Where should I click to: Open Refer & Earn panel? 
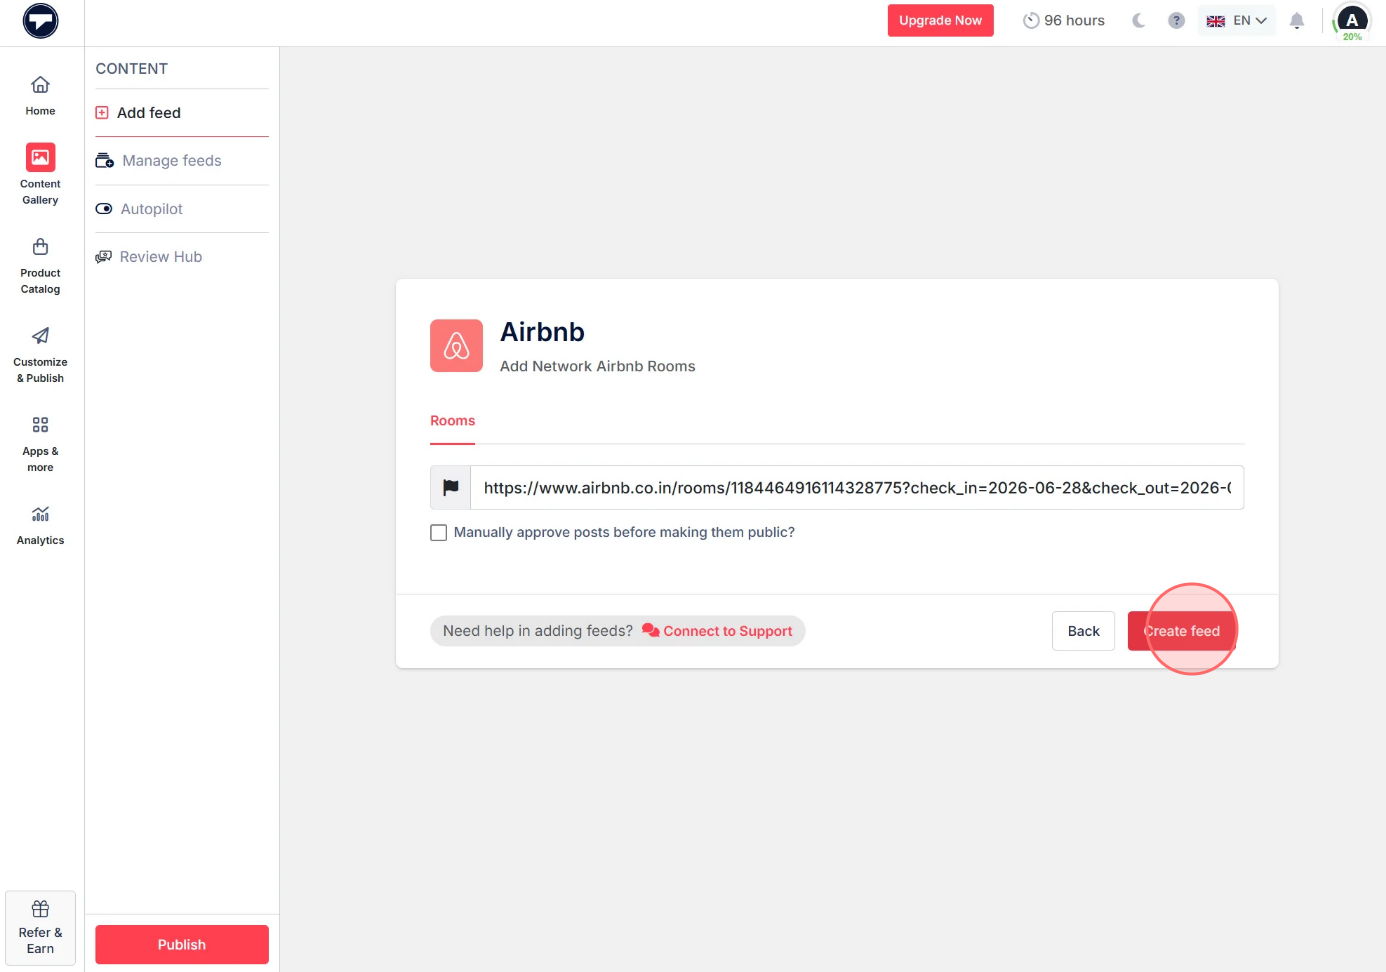(x=40, y=928)
